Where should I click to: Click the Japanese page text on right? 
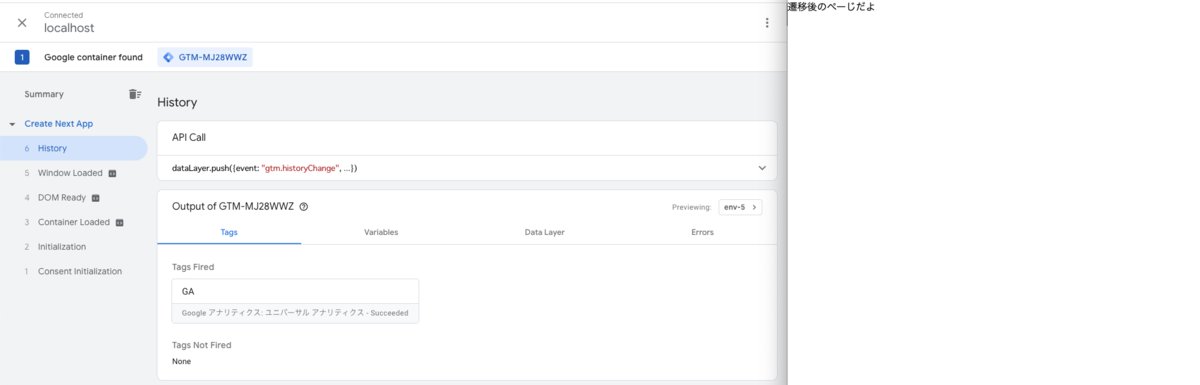(x=831, y=7)
